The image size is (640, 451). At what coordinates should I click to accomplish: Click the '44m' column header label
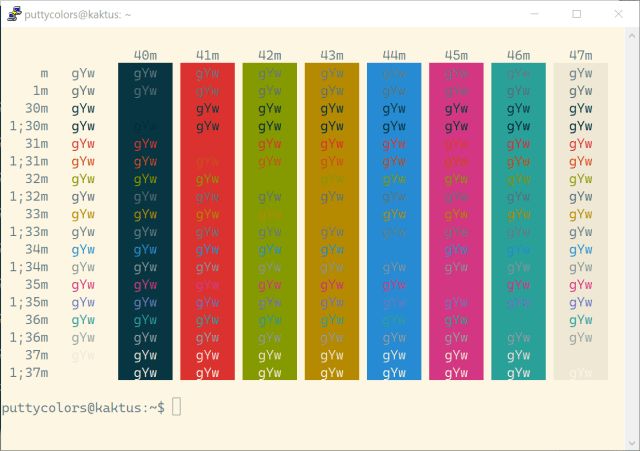pos(394,55)
